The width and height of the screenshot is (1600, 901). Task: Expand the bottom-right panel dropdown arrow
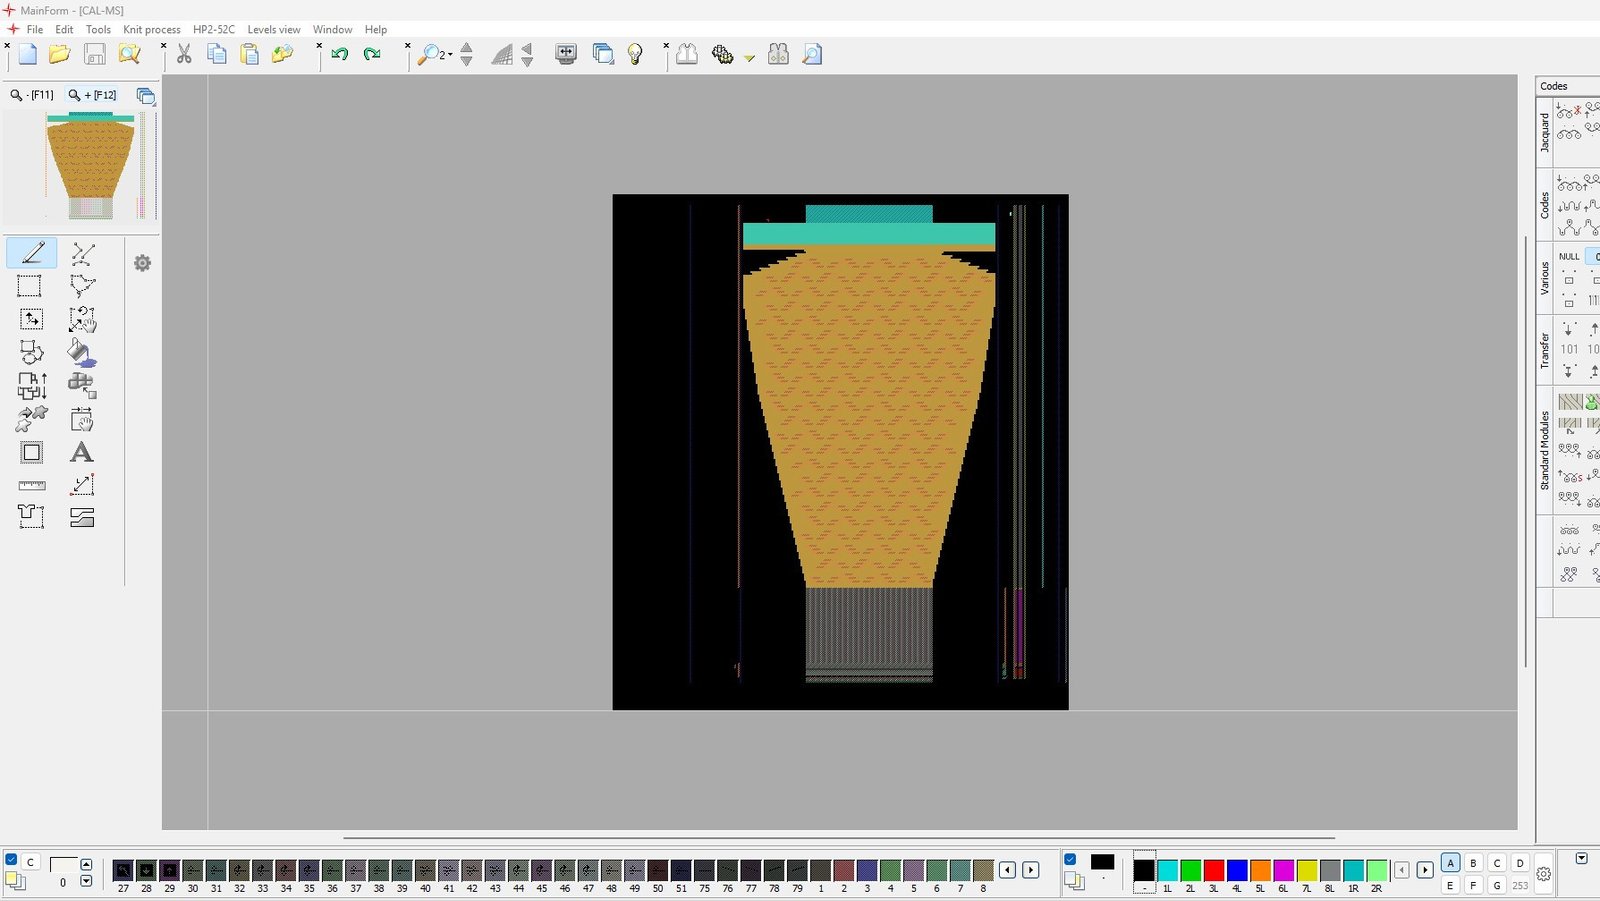(1581, 859)
